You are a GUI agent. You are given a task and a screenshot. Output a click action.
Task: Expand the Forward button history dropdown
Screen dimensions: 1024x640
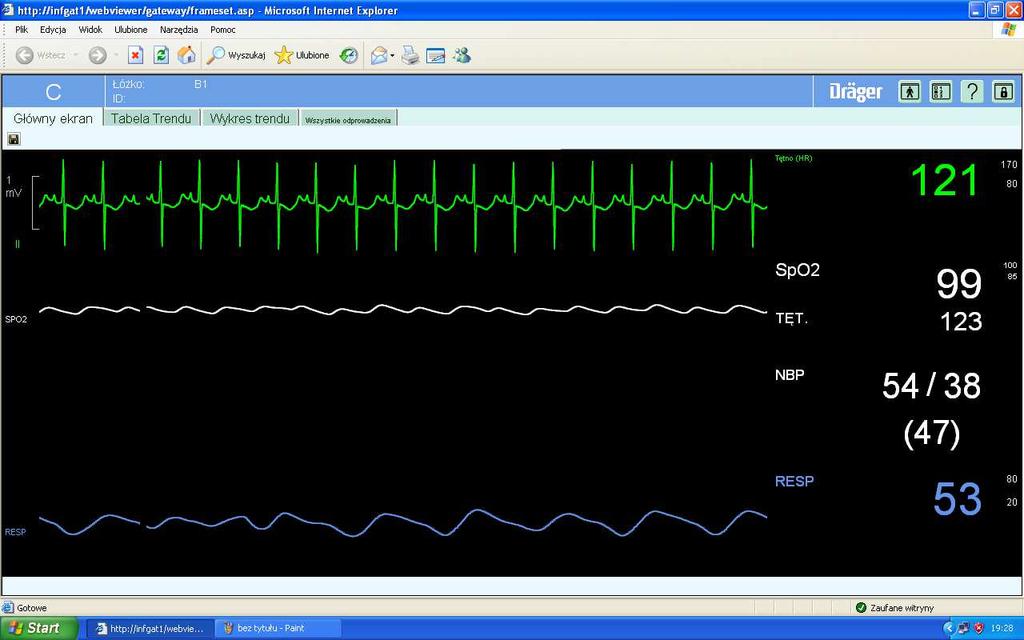[x=116, y=56]
